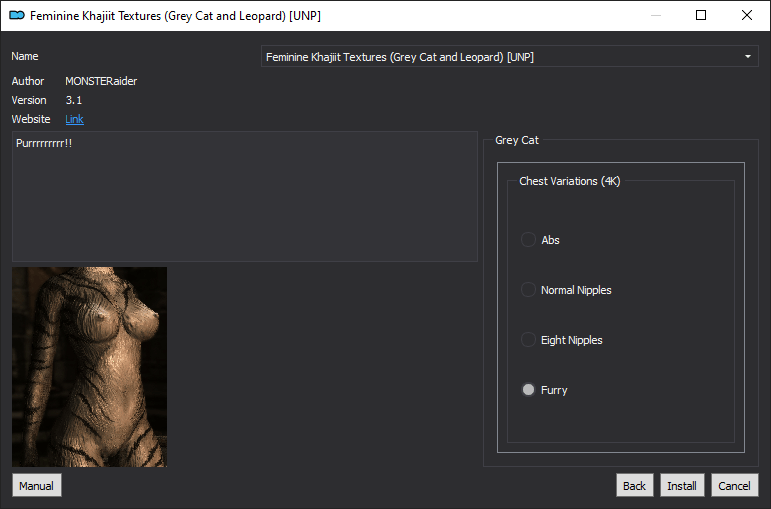Viewport: 771px width, 509px height.
Task: Click the Install button
Action: [x=682, y=486]
